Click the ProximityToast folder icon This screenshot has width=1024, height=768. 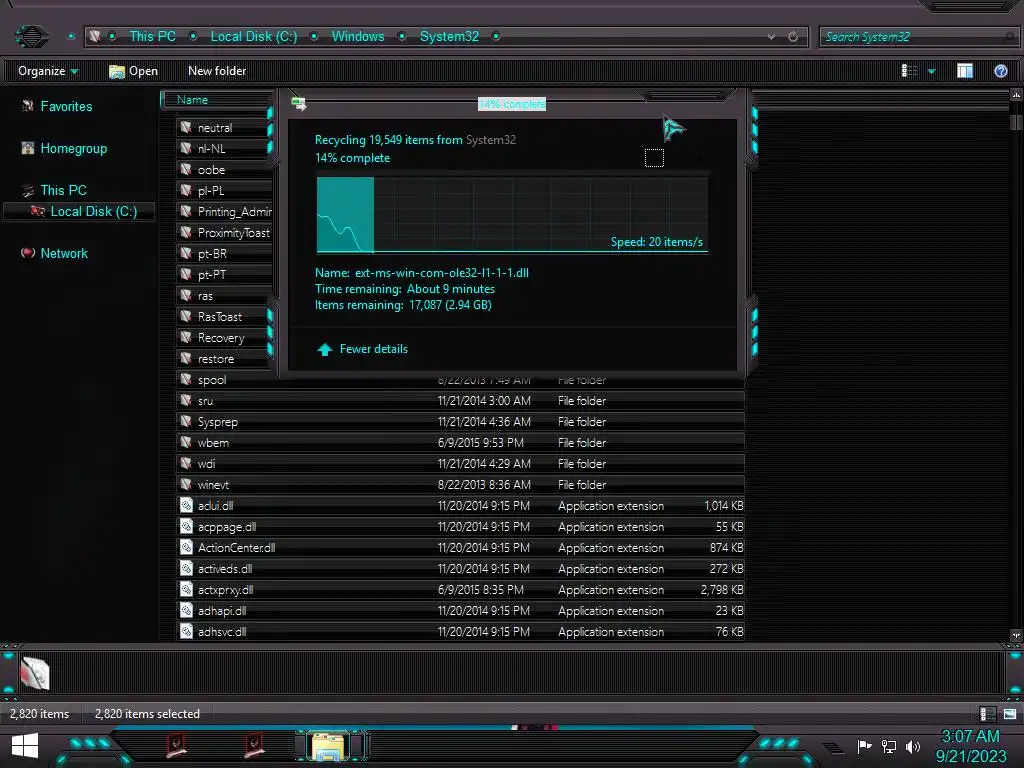point(186,232)
